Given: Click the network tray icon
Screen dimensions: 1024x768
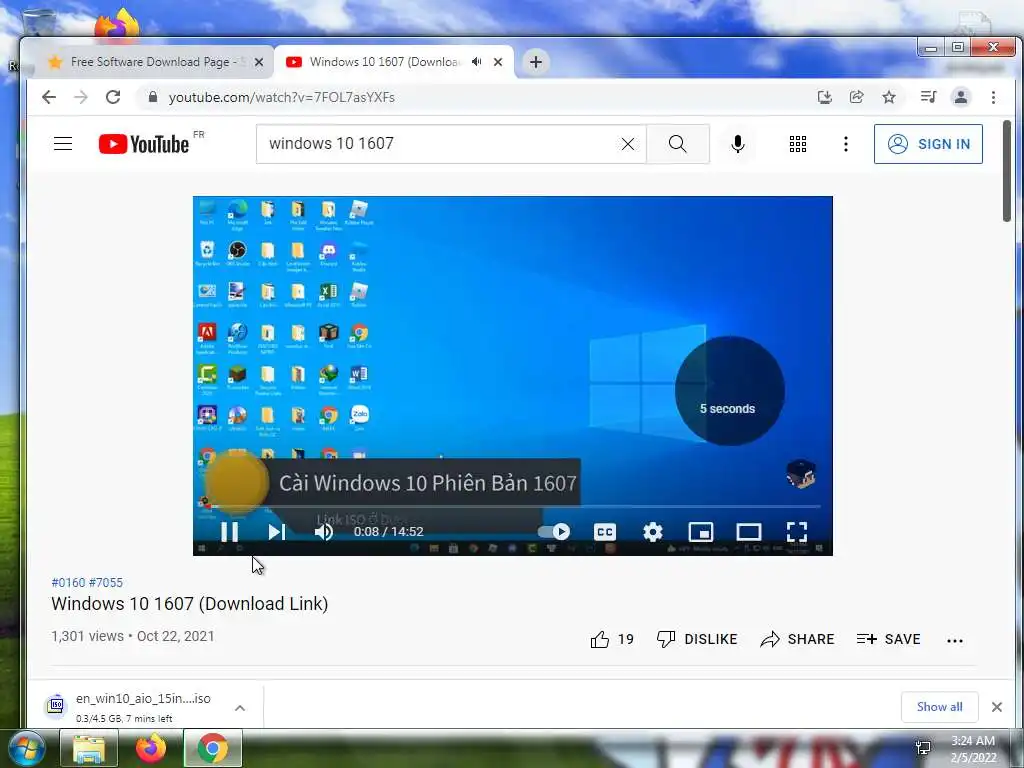Looking at the screenshot, I should (923, 748).
